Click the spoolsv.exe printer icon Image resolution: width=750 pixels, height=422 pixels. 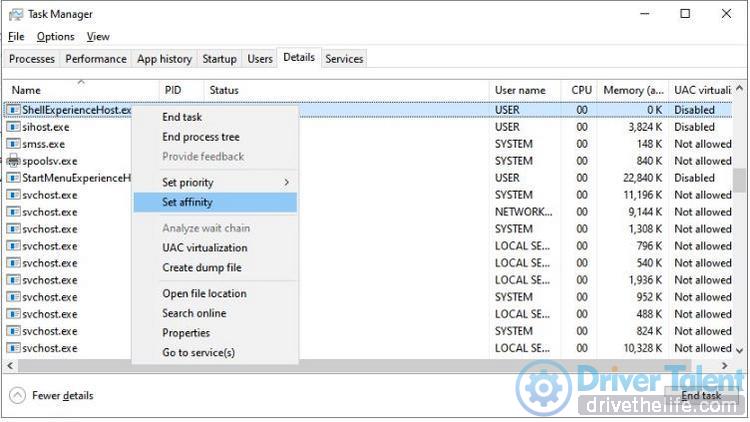(13, 161)
